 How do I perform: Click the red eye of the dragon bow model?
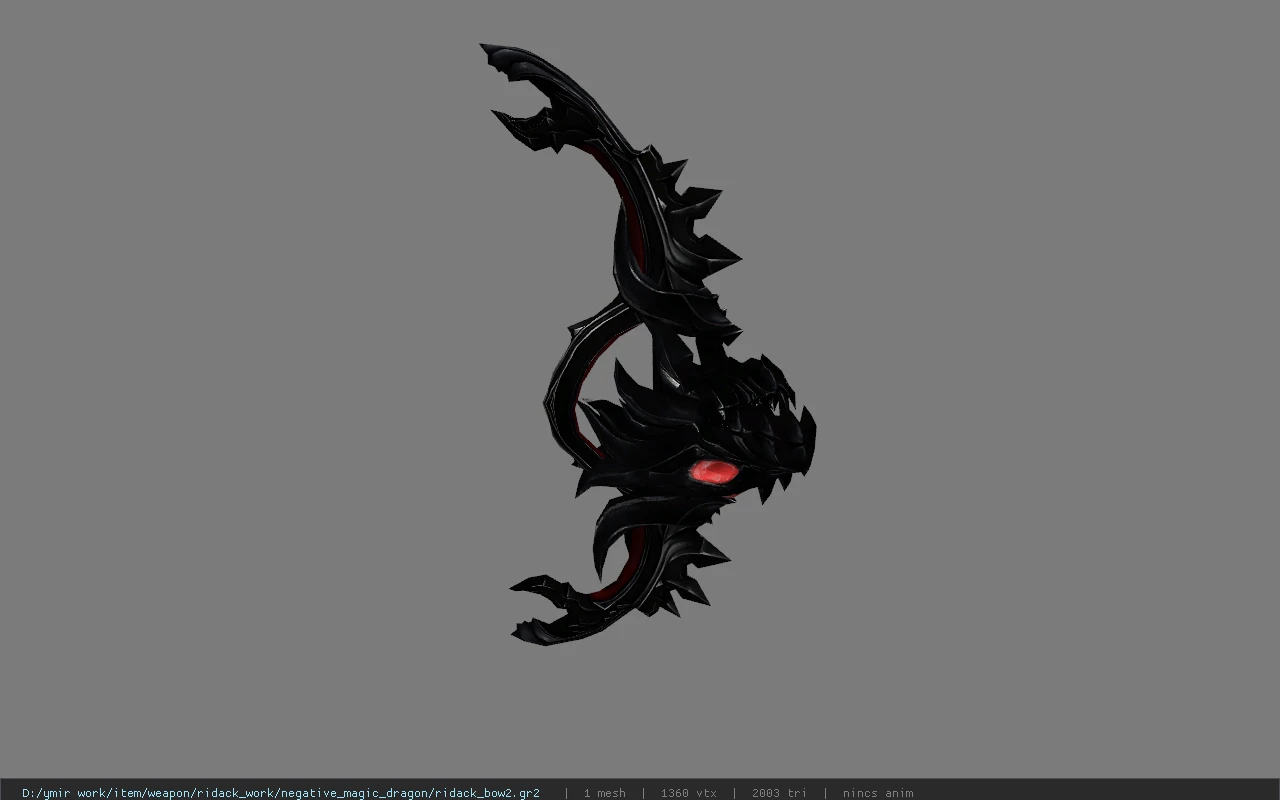click(x=714, y=471)
